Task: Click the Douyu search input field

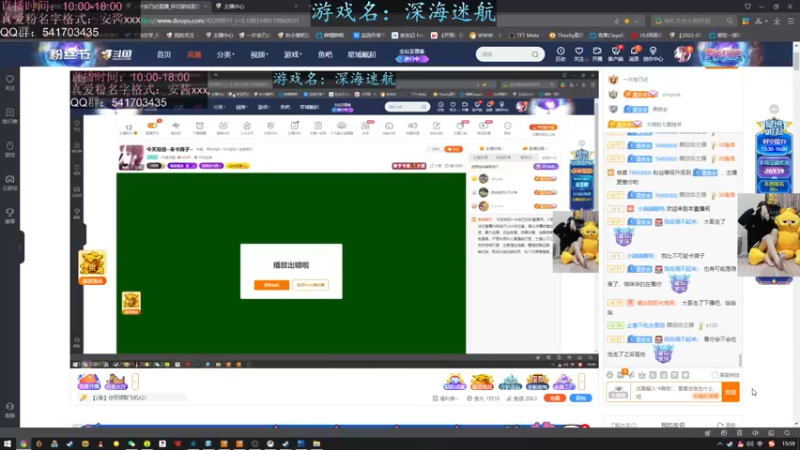Action: [505, 54]
